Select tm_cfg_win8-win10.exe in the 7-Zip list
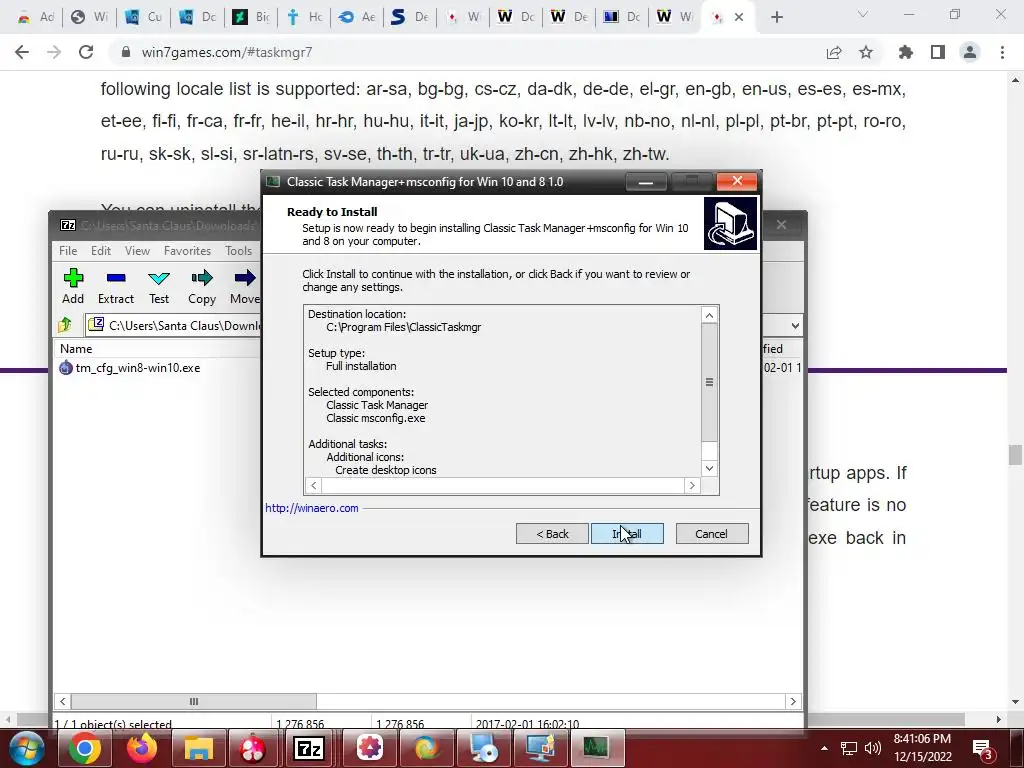Viewport: 1024px width, 768px height. (x=138, y=368)
